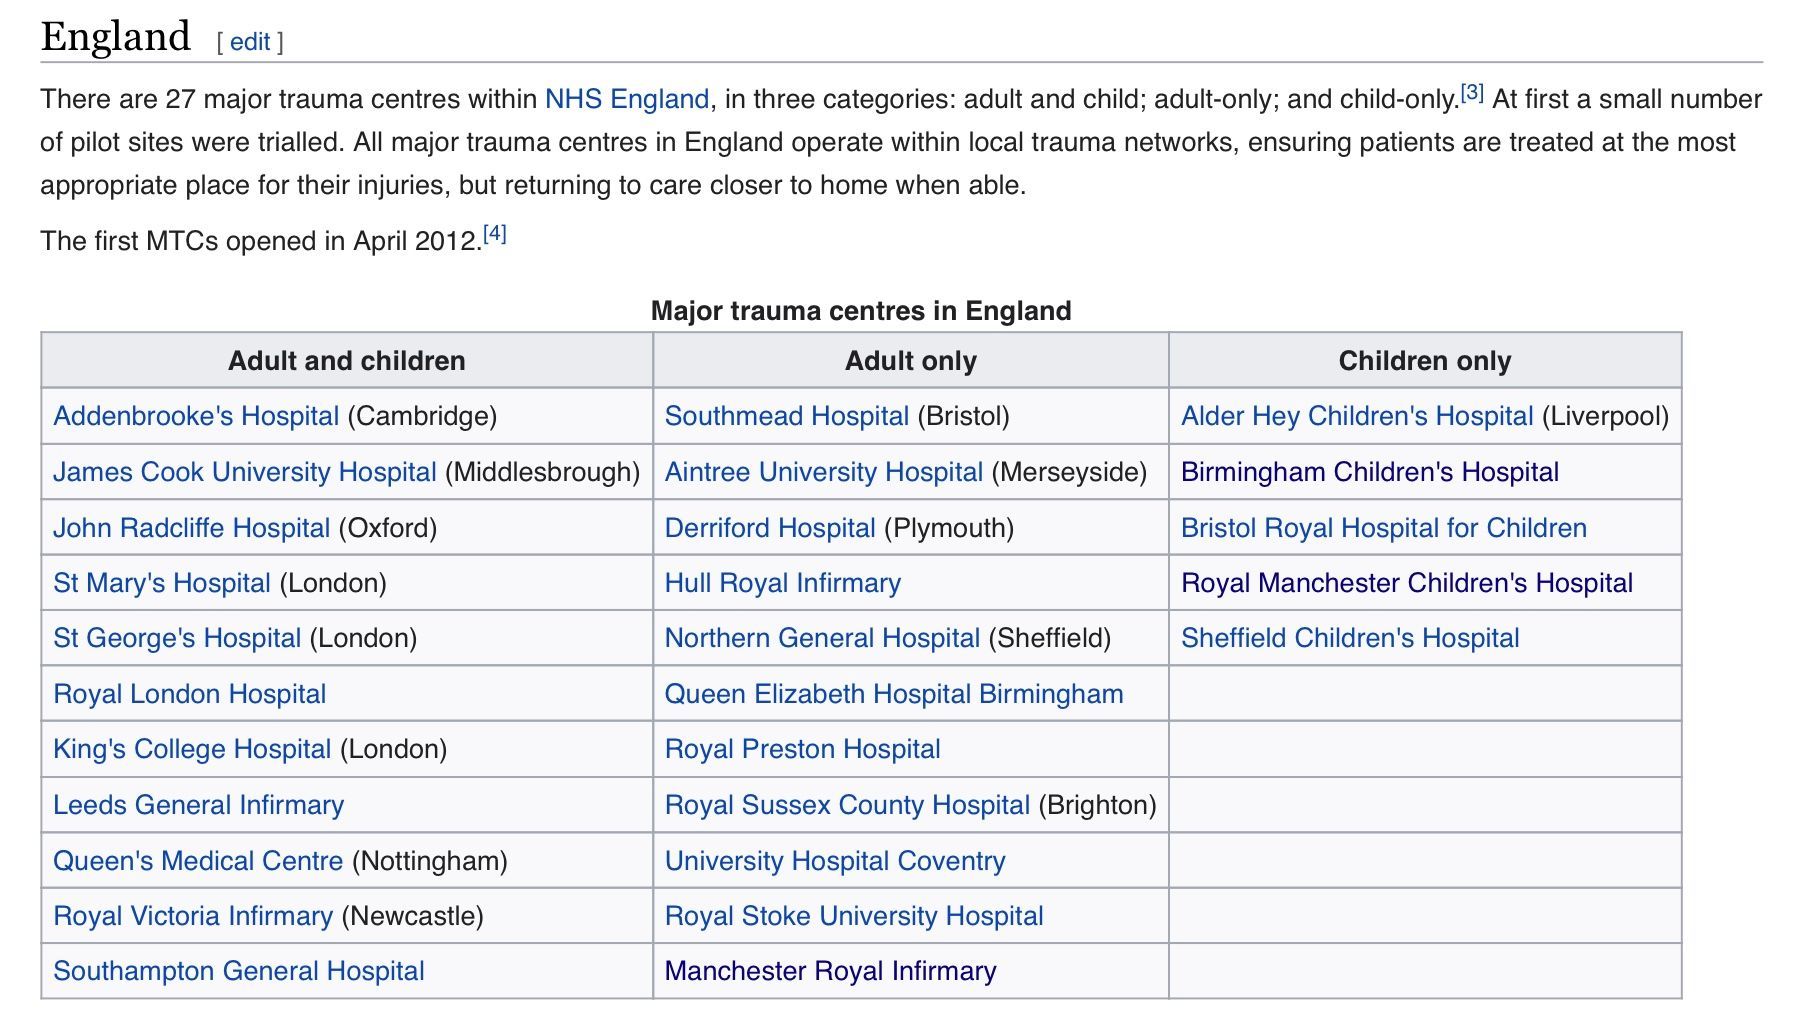Click the edit link beside England heading
This screenshot has height=1035, width=1810.
249,42
